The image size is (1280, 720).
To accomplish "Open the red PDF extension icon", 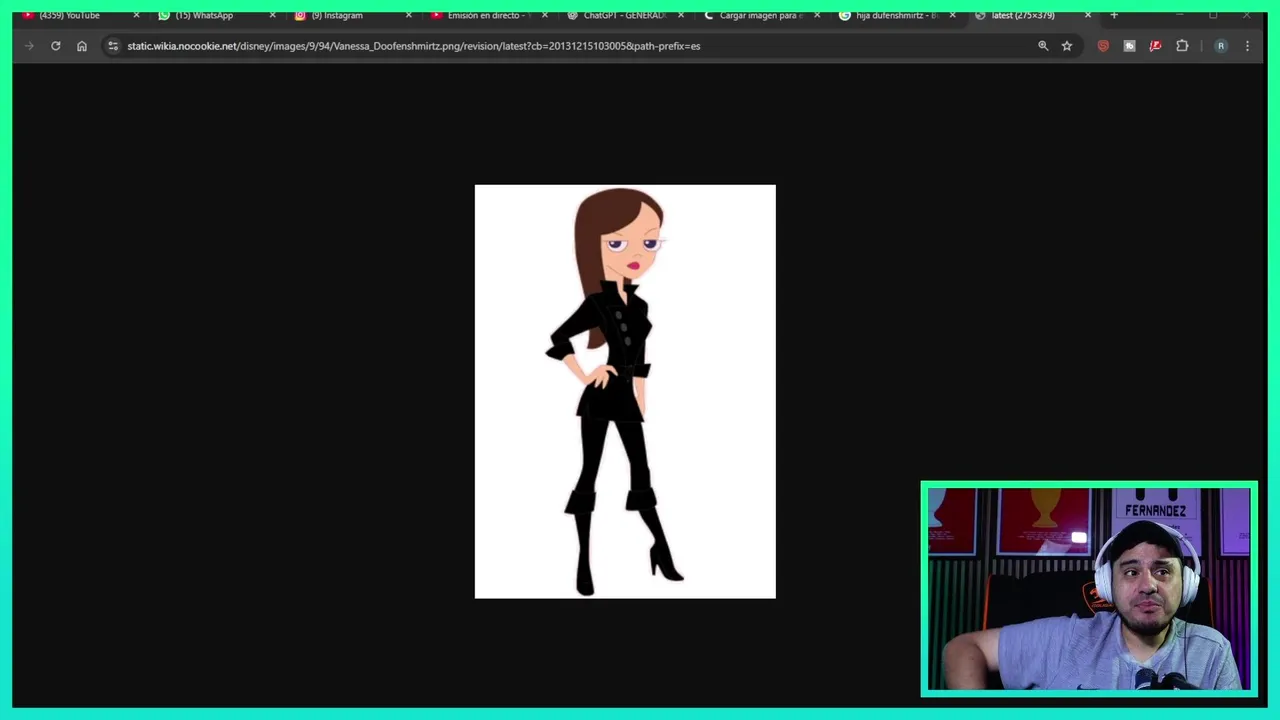I will coord(1156,46).
